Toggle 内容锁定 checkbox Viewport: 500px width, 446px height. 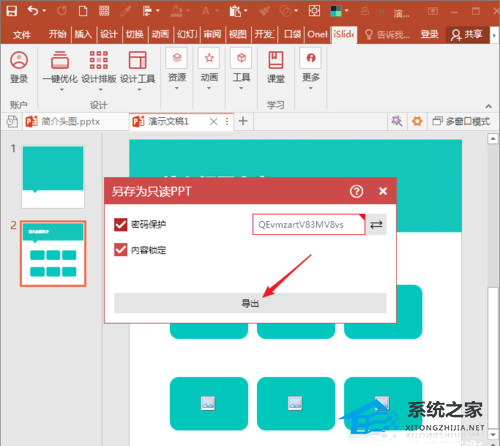click(x=121, y=250)
